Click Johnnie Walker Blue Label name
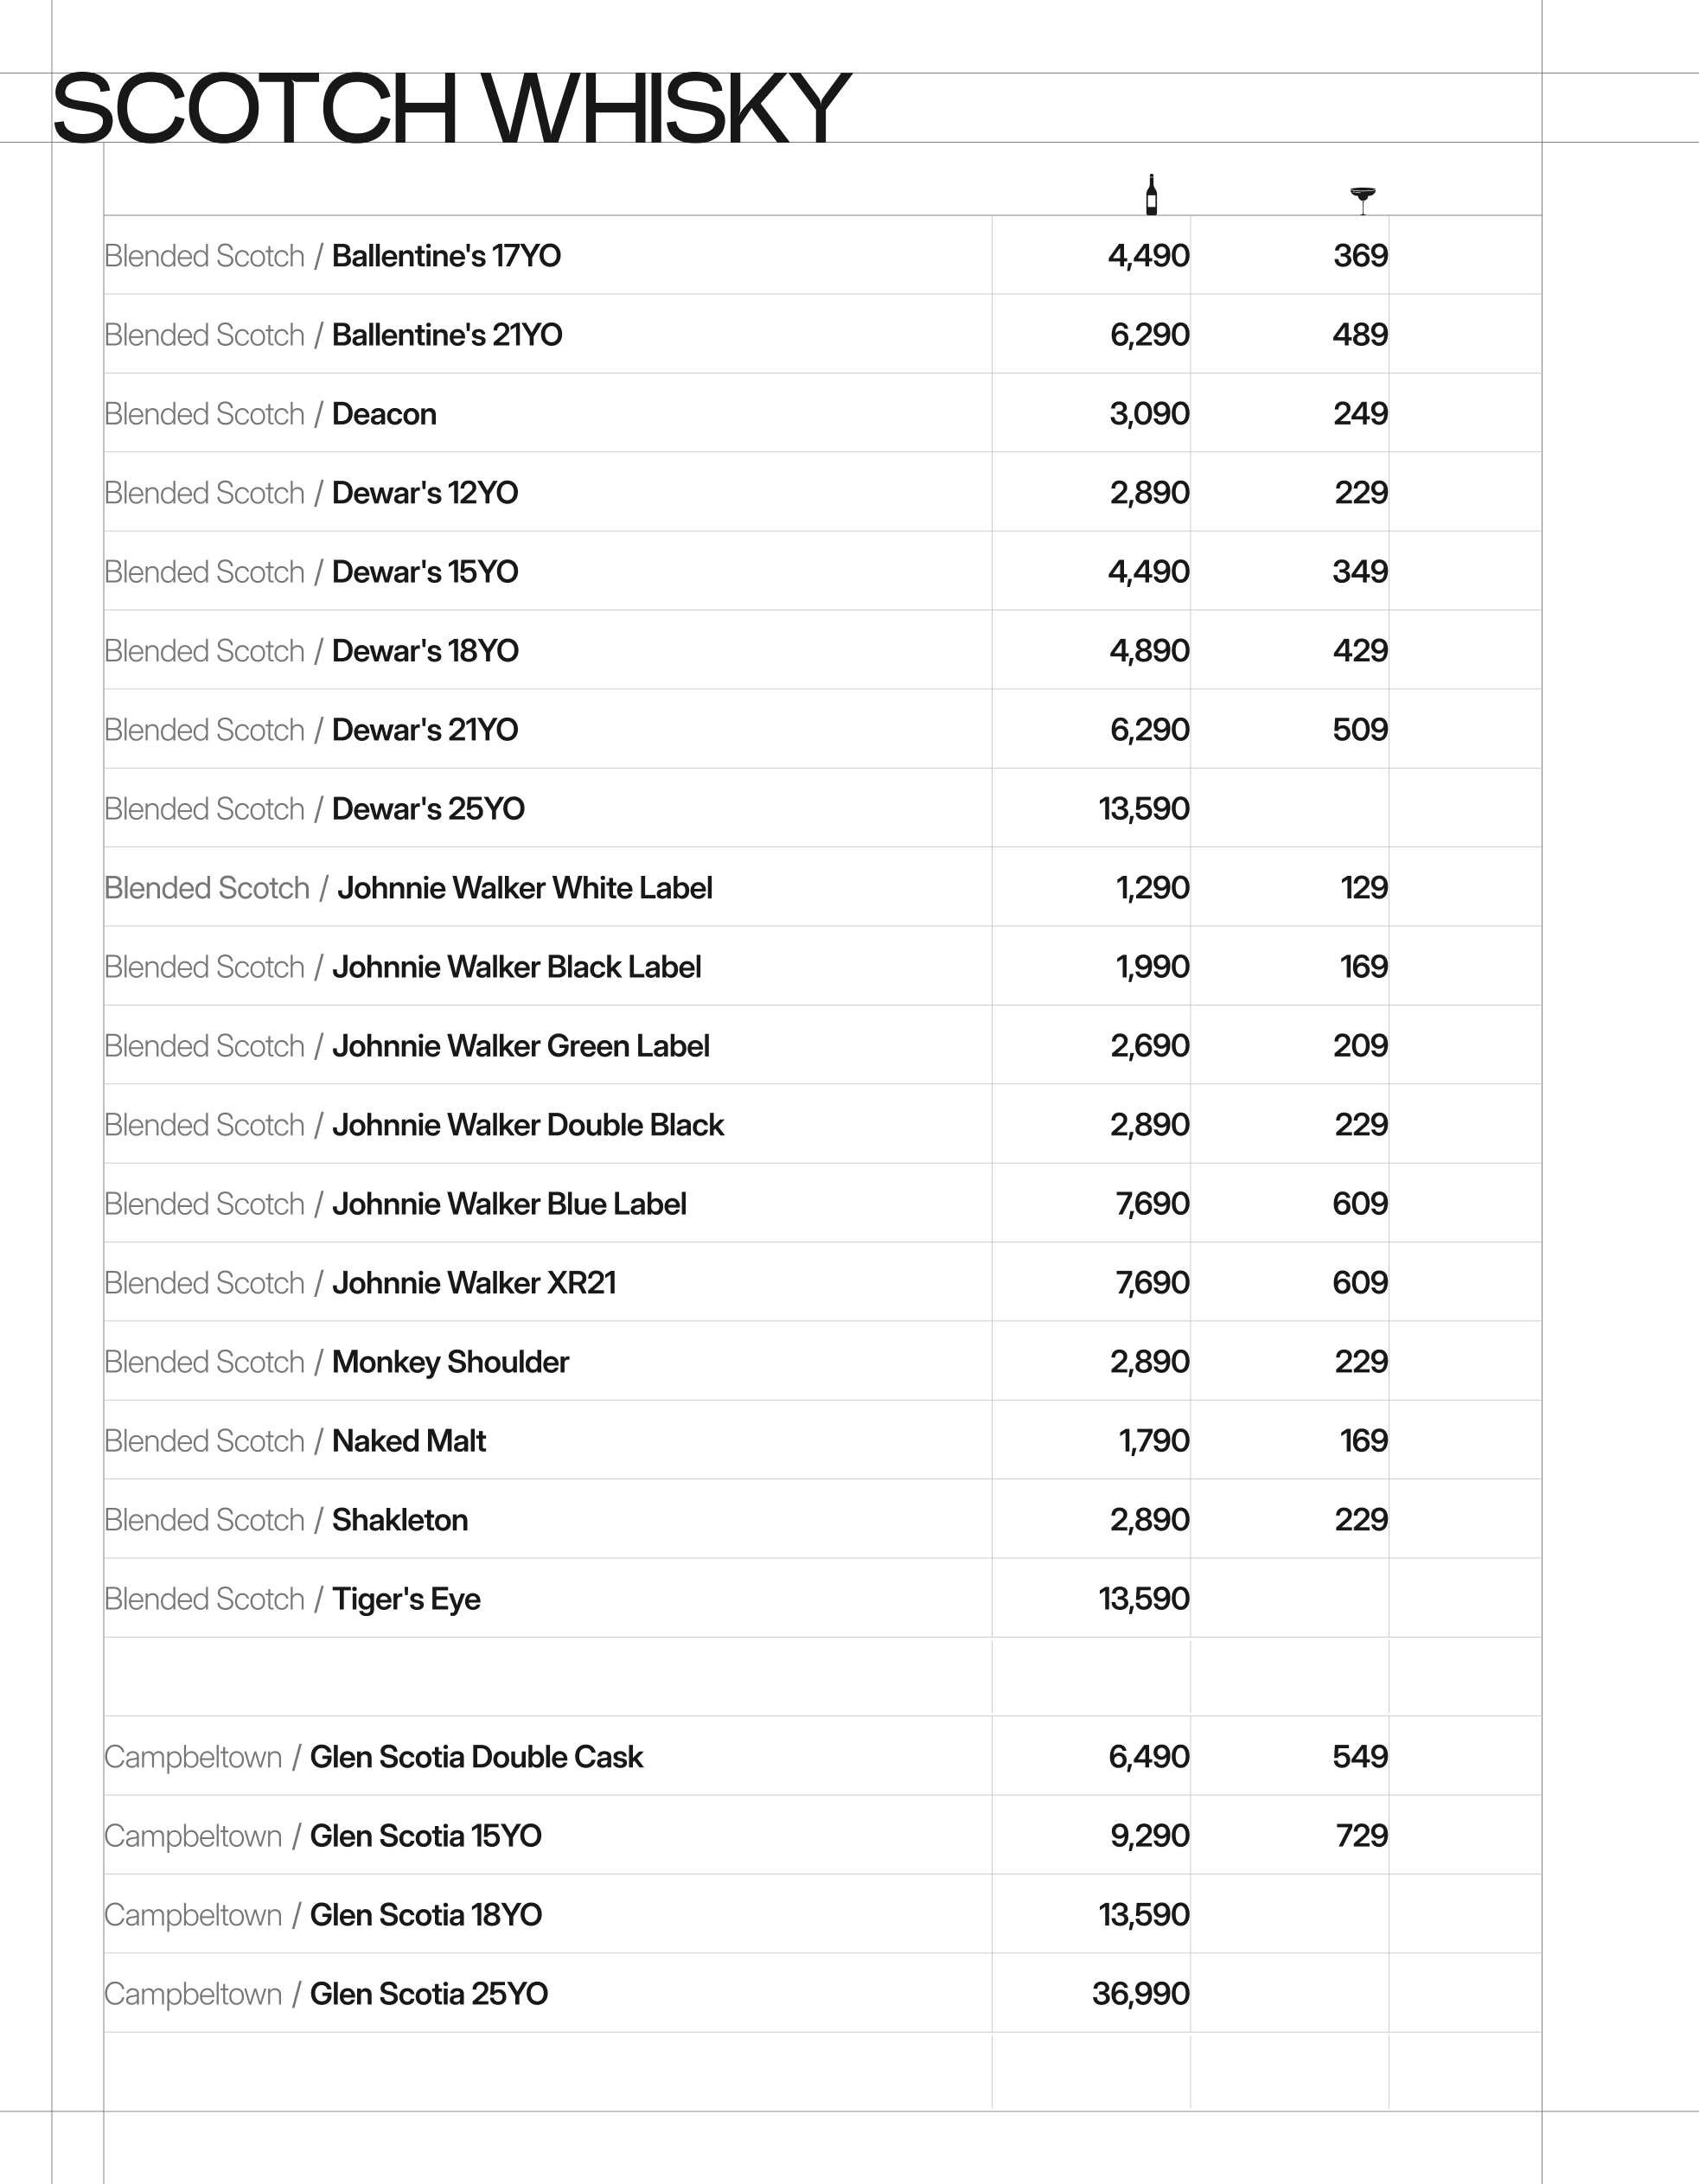Viewport: 1699px width, 2184px height. [x=509, y=1204]
